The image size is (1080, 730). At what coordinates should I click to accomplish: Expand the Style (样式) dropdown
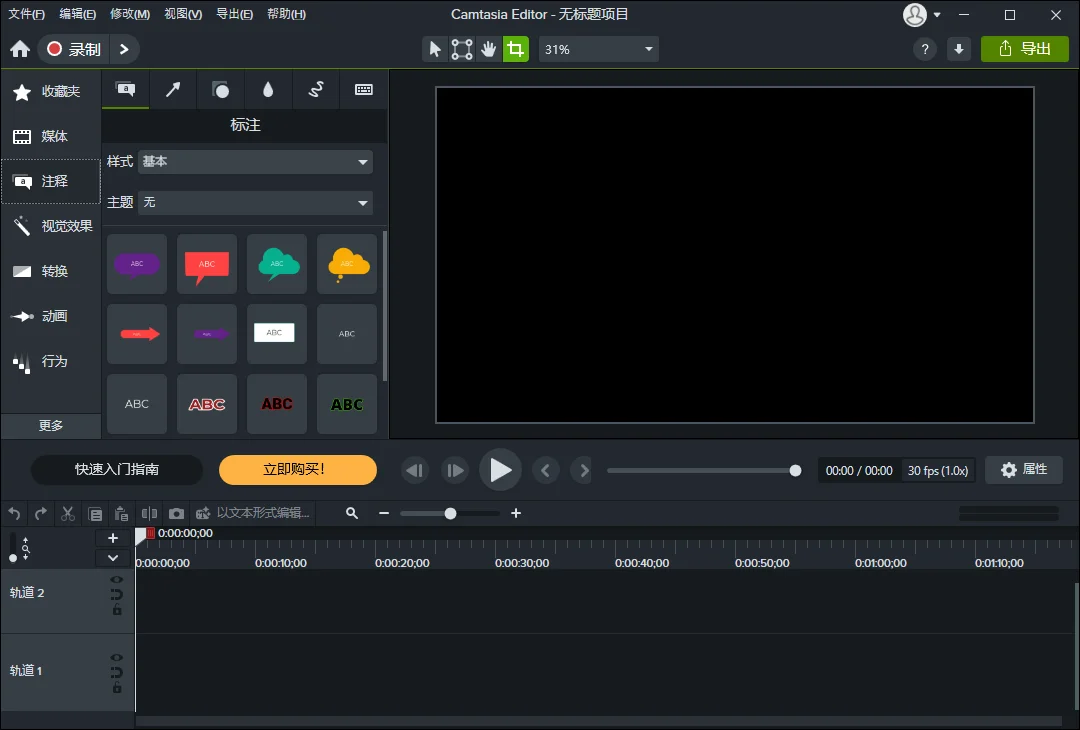click(x=256, y=162)
